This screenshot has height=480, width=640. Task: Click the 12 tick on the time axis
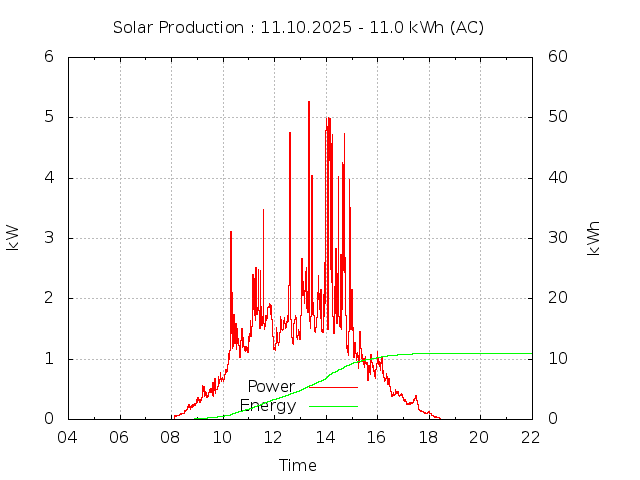(x=274, y=437)
